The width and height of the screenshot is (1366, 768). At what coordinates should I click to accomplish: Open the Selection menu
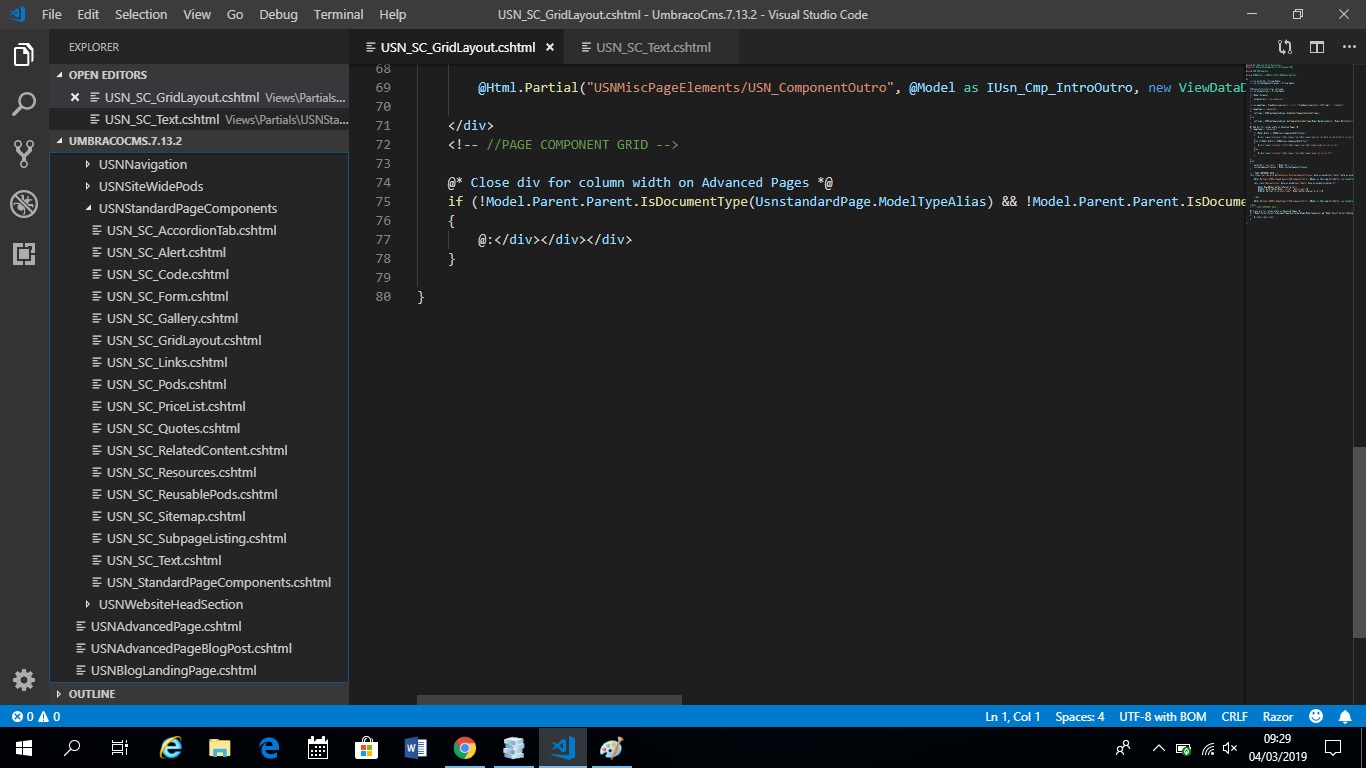coord(141,14)
